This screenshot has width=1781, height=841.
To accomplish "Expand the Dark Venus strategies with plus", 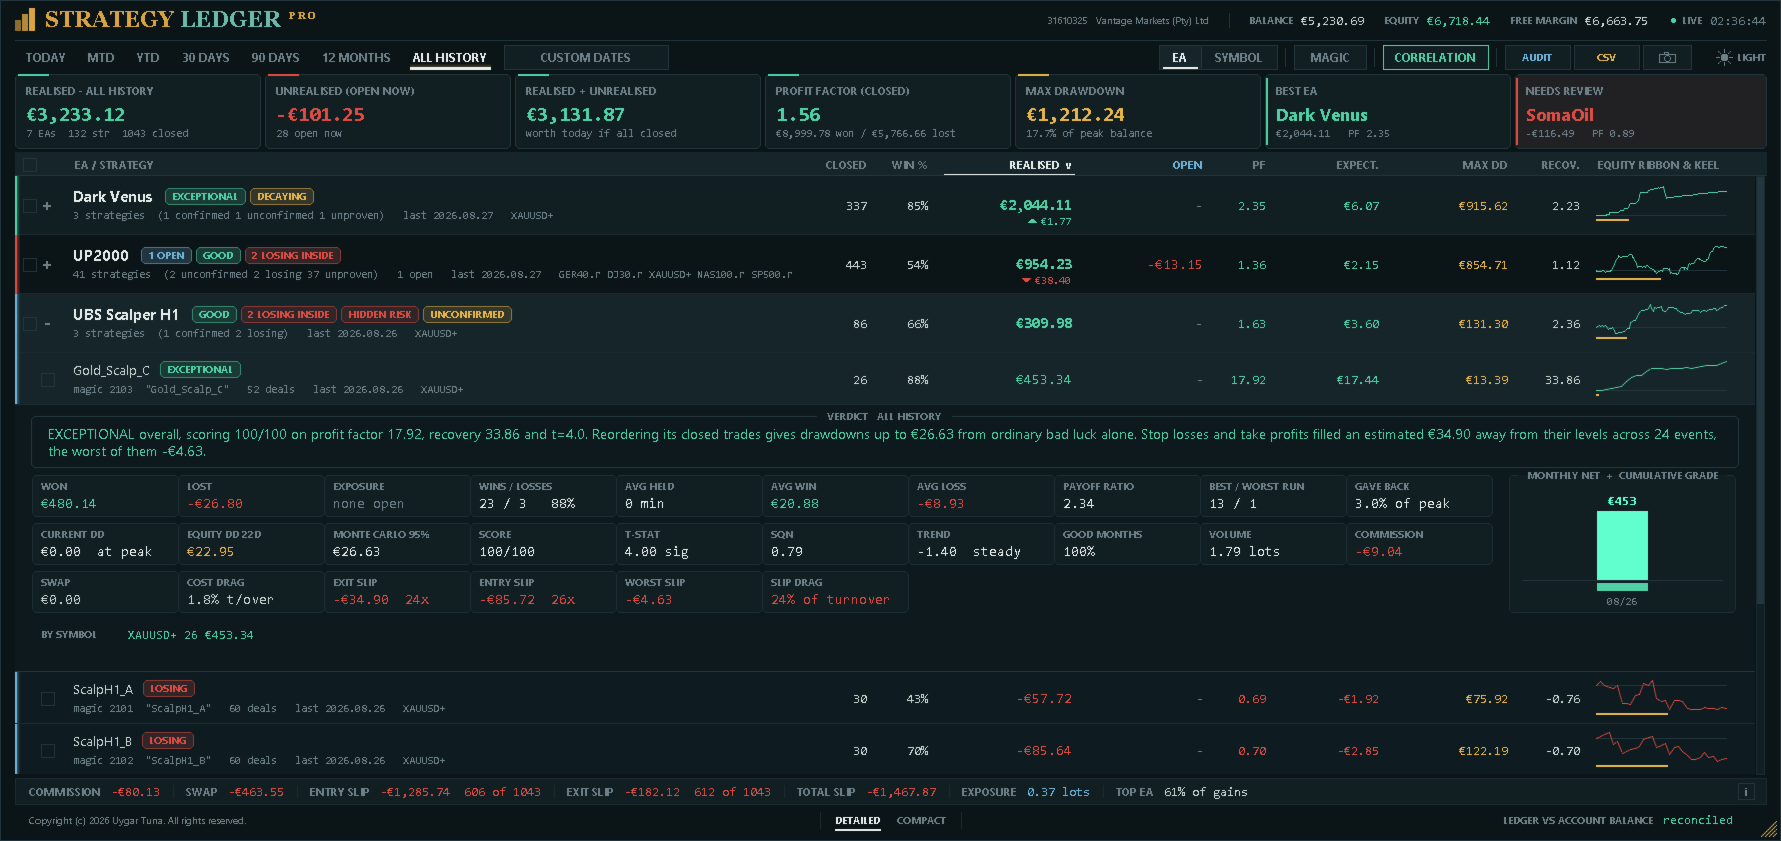I will click(47, 206).
